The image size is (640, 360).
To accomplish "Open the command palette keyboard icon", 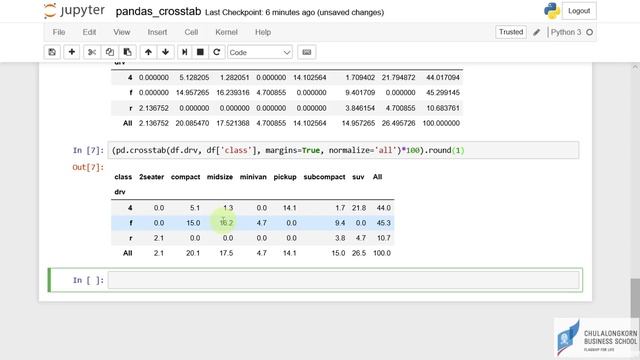I will [307, 52].
